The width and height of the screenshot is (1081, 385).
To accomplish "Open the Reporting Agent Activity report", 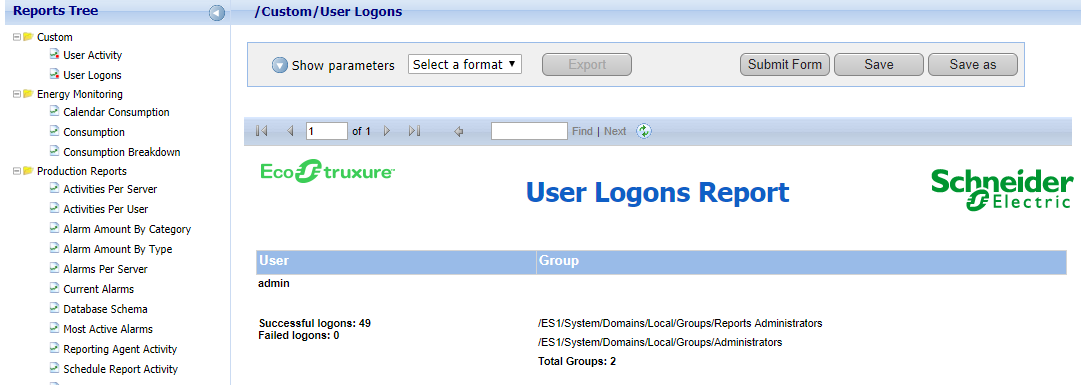I will coord(120,349).
